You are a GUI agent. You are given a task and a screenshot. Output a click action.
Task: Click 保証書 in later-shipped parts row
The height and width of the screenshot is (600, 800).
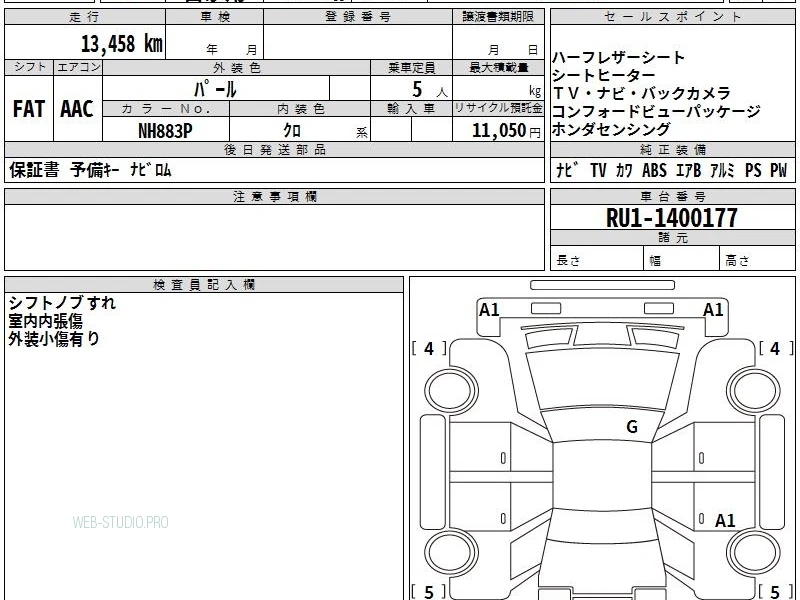tap(34, 170)
